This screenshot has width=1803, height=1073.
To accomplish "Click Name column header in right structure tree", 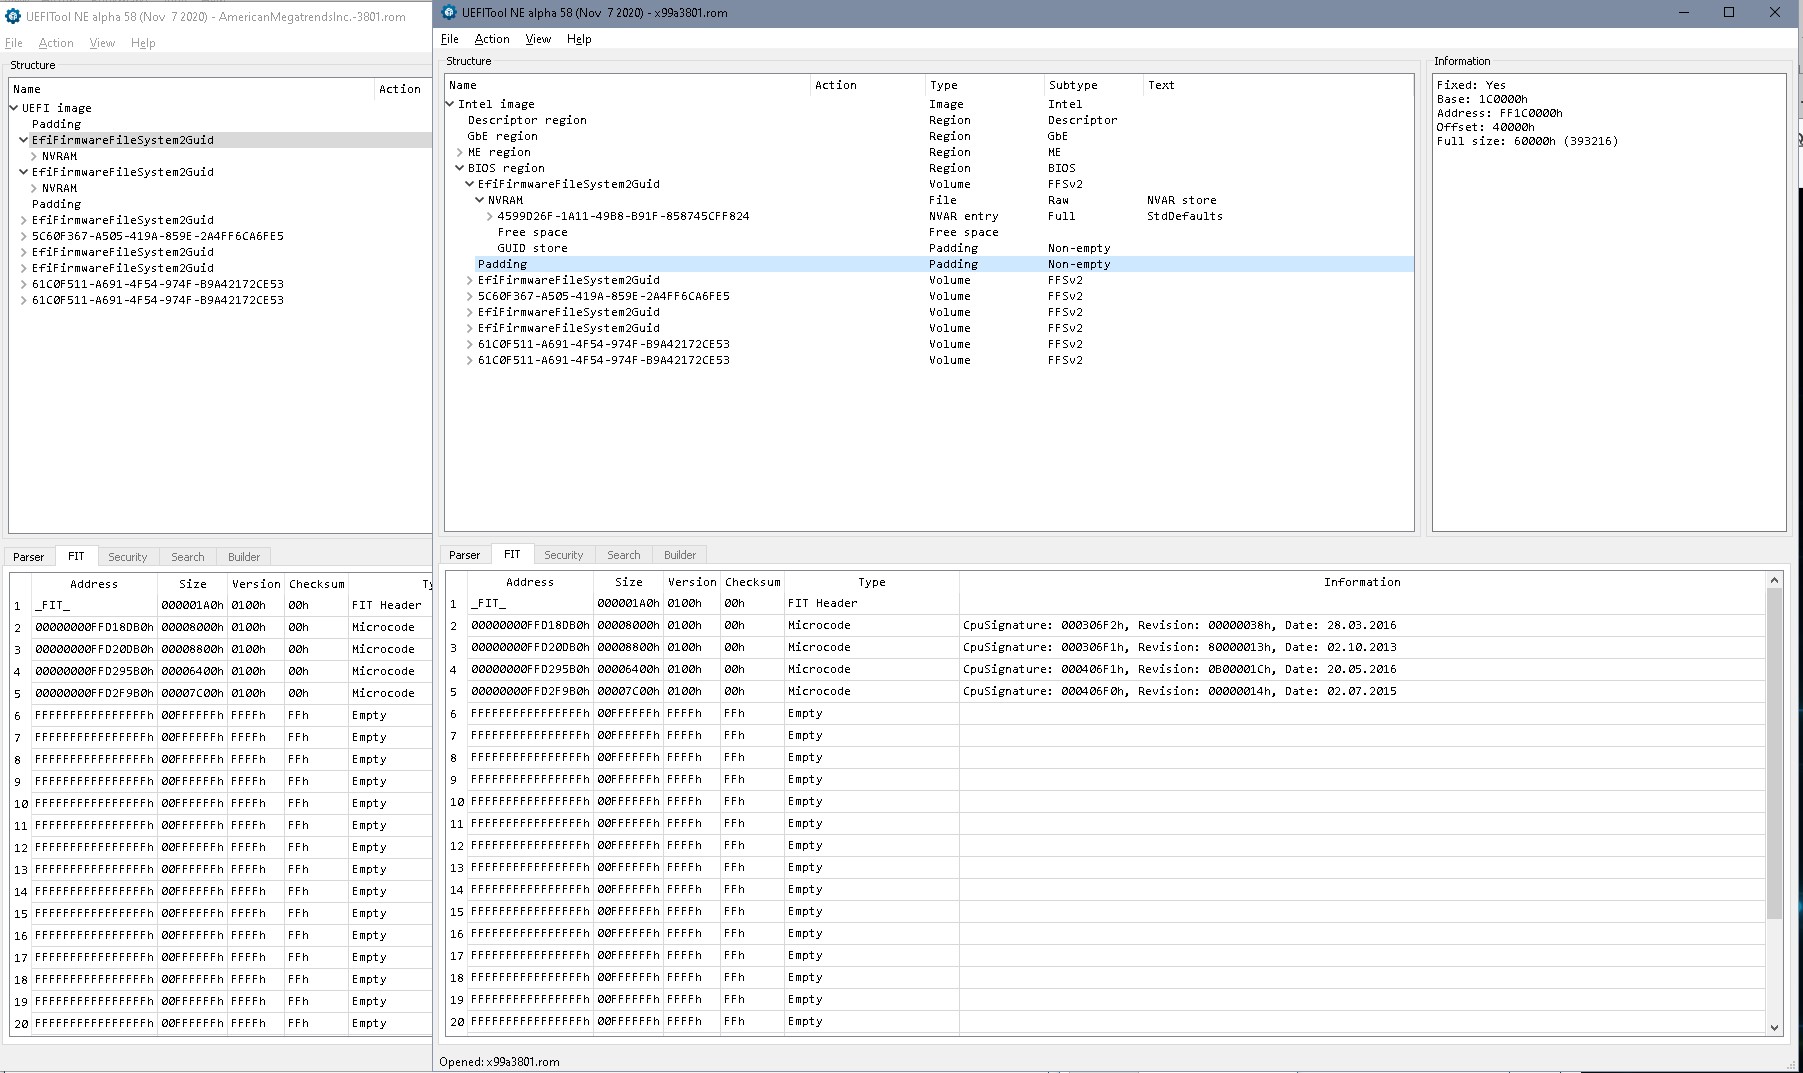I will 627,85.
